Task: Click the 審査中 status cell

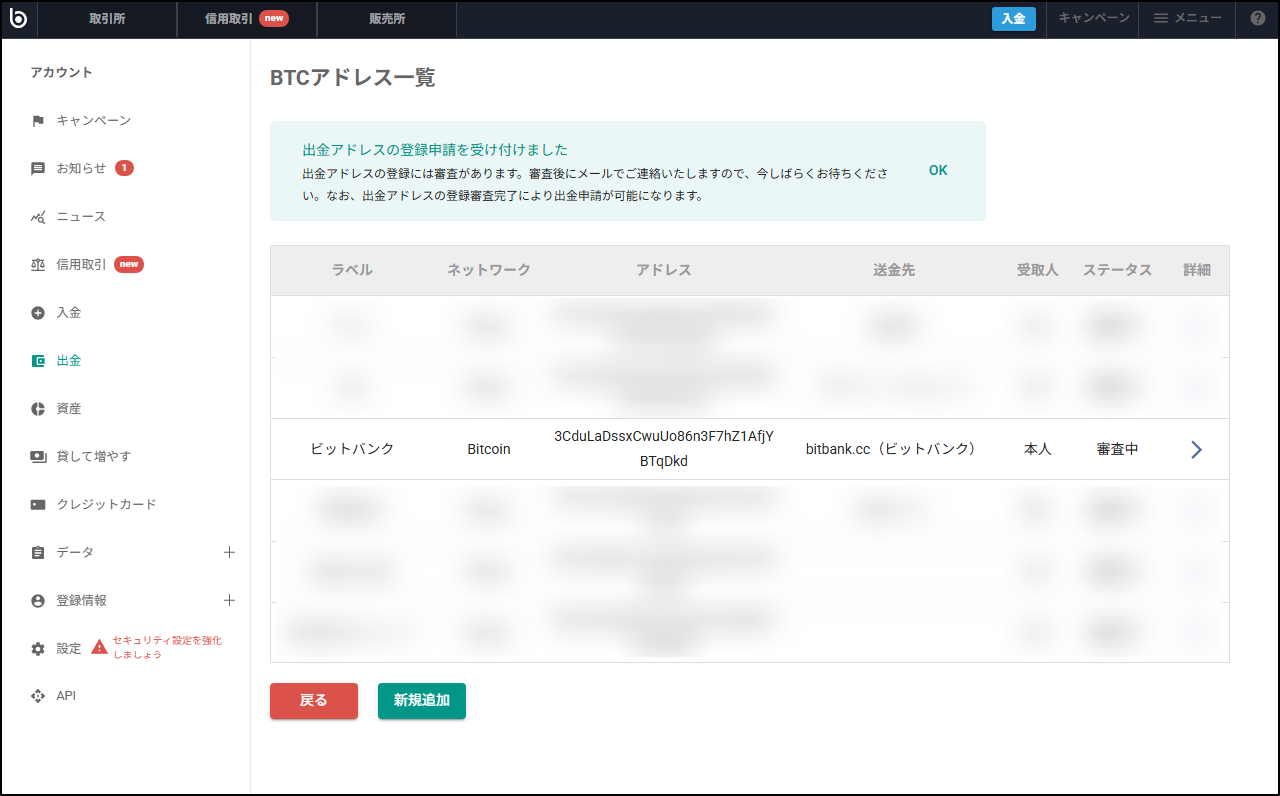Action: (1118, 449)
